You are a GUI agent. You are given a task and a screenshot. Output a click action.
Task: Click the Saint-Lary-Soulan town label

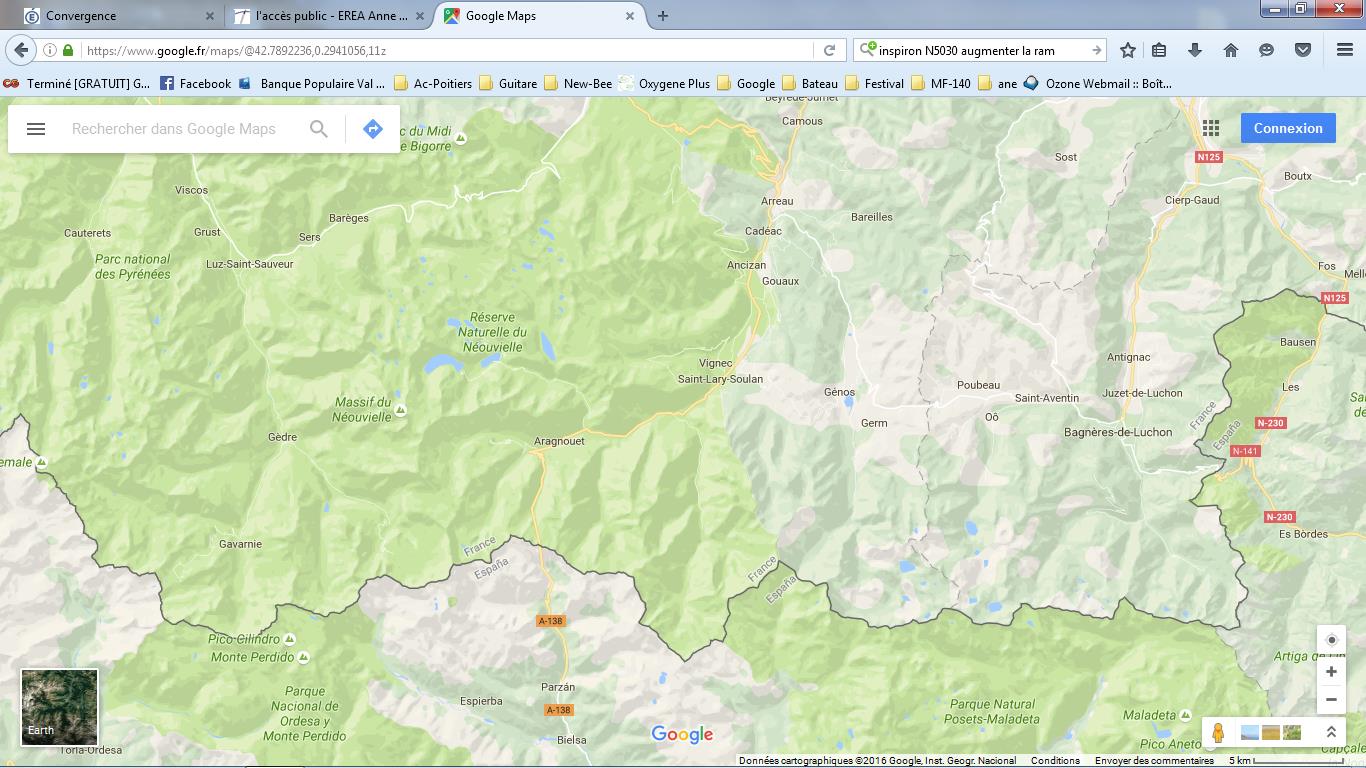click(720, 379)
